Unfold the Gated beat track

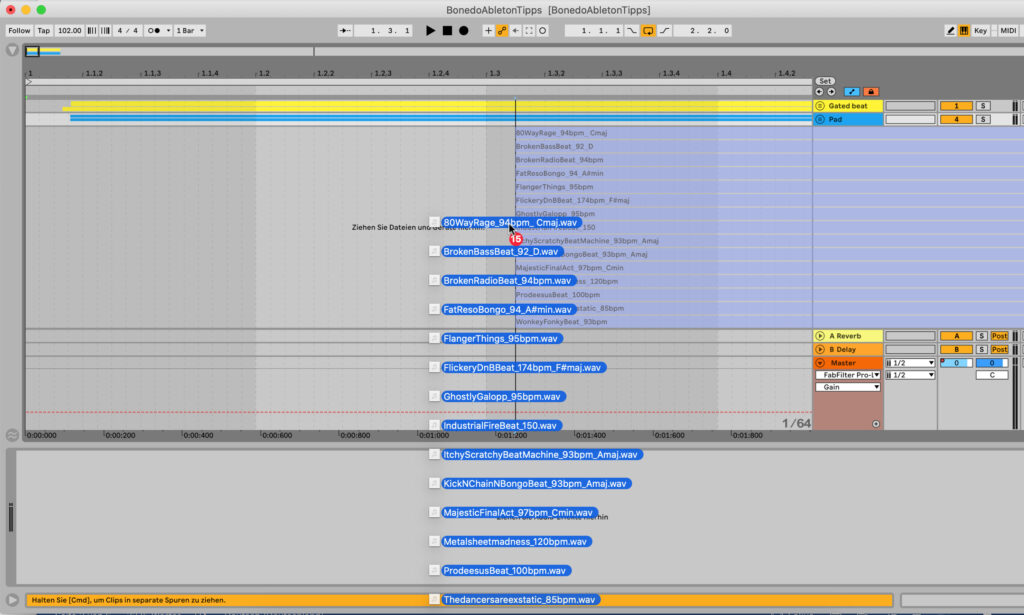tap(820, 106)
